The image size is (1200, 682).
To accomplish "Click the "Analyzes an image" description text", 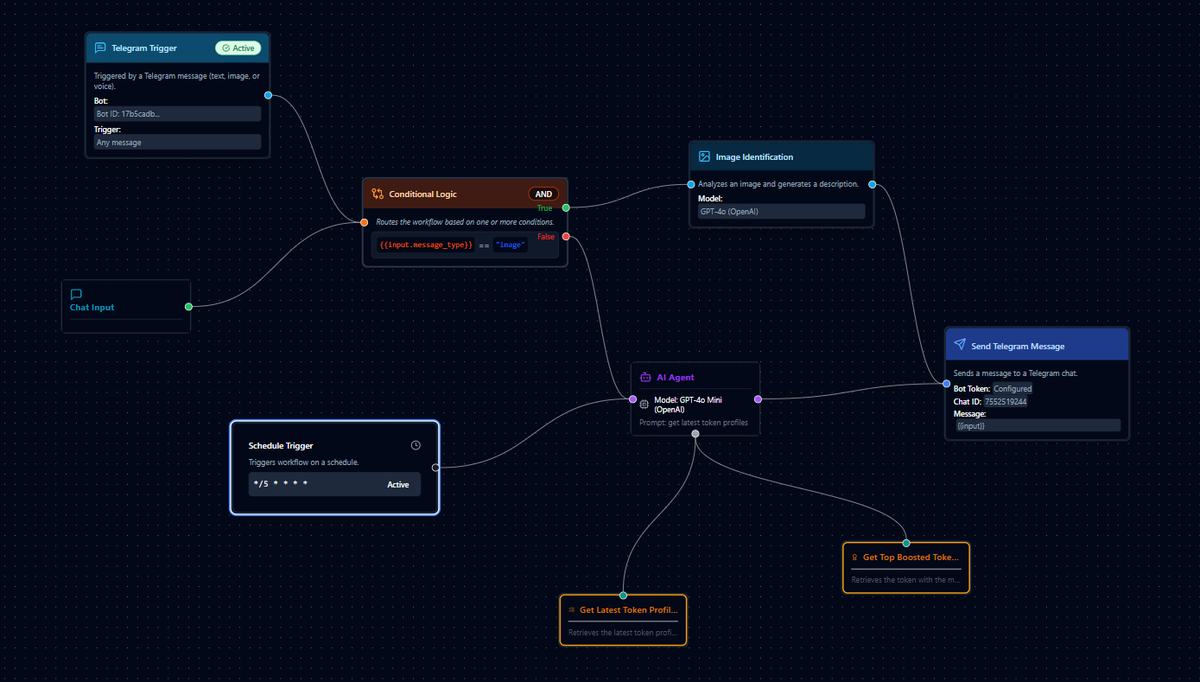I will (x=778, y=184).
